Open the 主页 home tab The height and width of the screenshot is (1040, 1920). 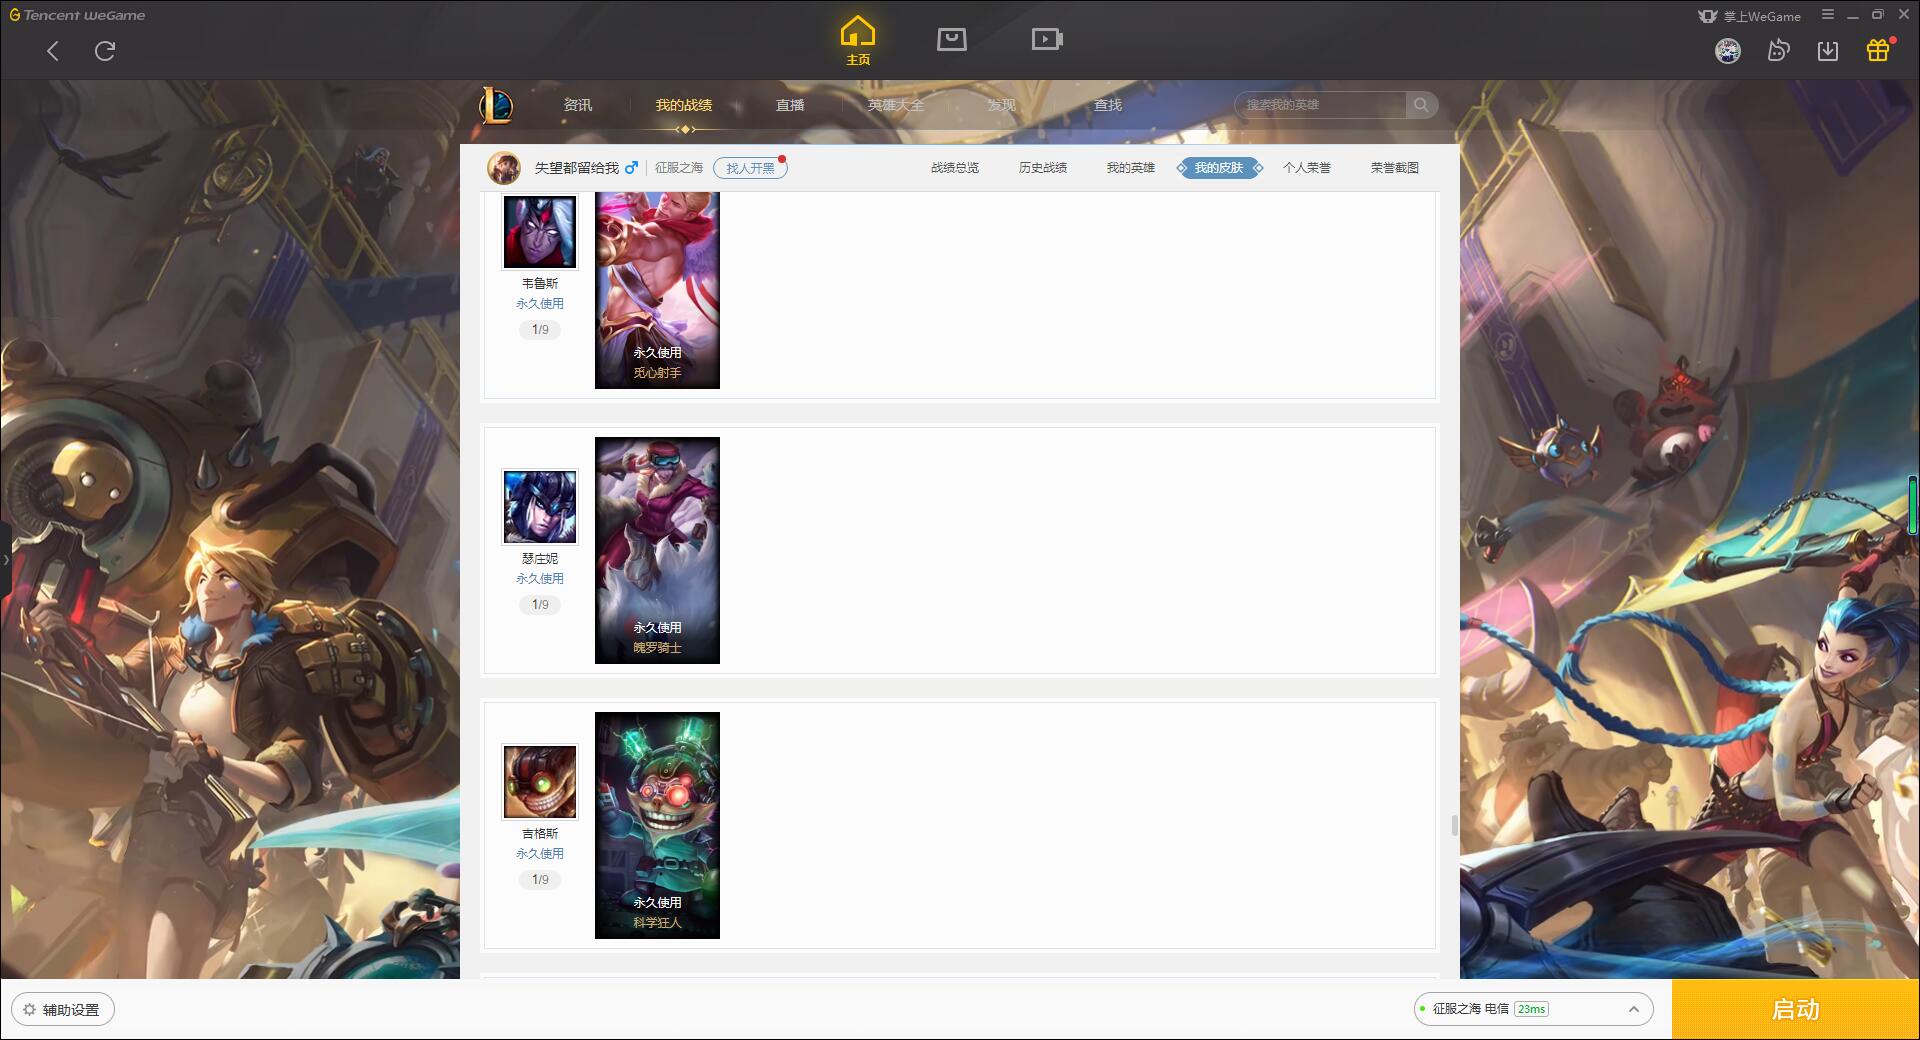coord(857,41)
